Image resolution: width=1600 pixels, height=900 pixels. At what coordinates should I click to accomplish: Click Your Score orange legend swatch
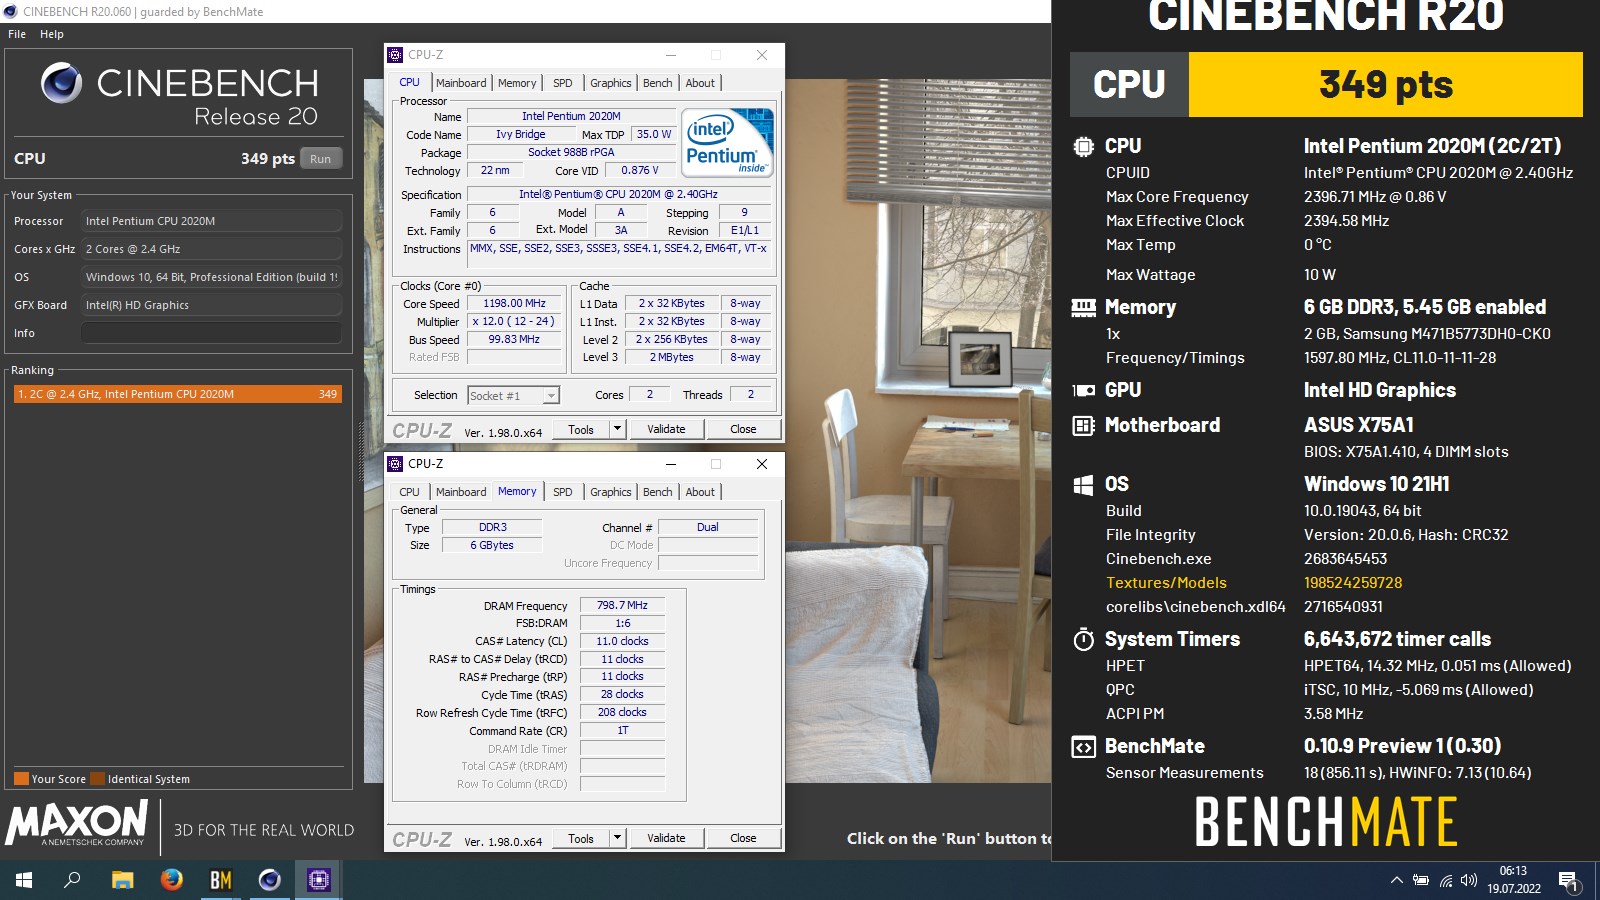point(21,779)
